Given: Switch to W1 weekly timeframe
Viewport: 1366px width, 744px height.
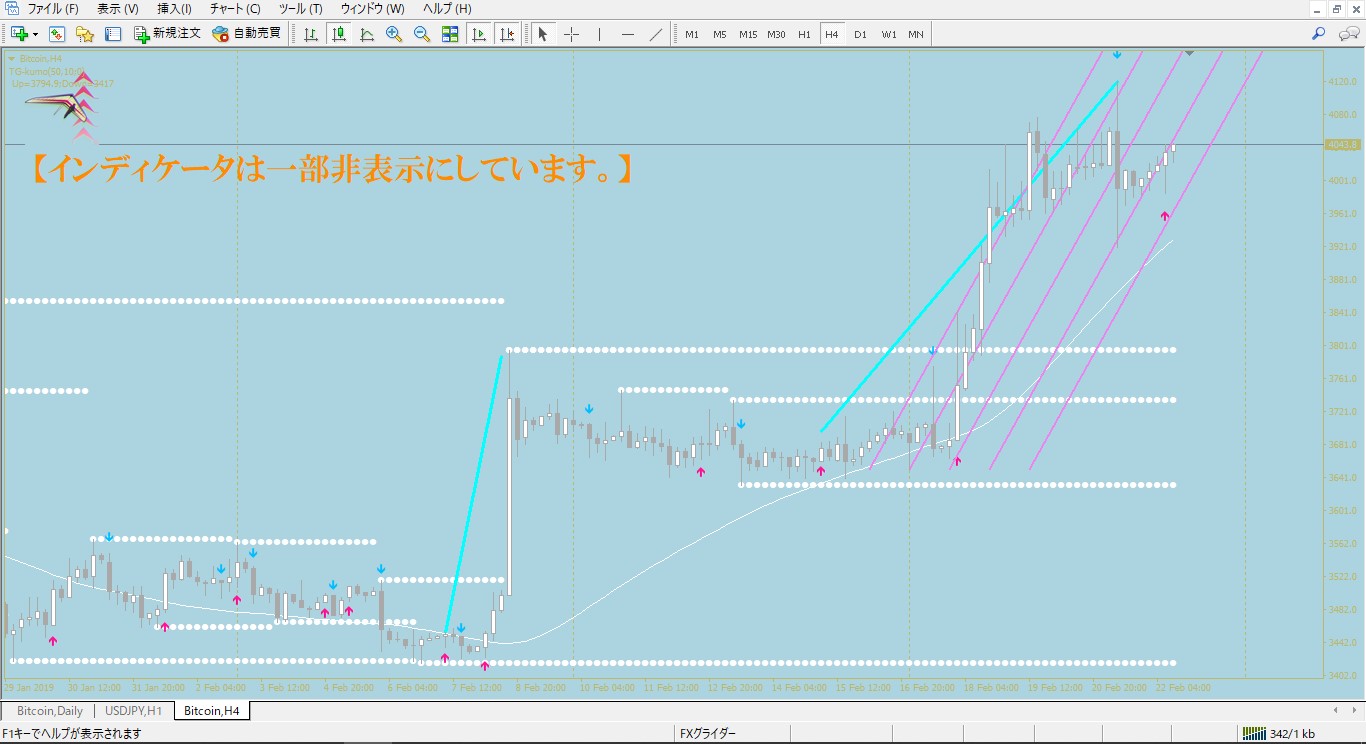Looking at the screenshot, I should pyautogui.click(x=889, y=34).
